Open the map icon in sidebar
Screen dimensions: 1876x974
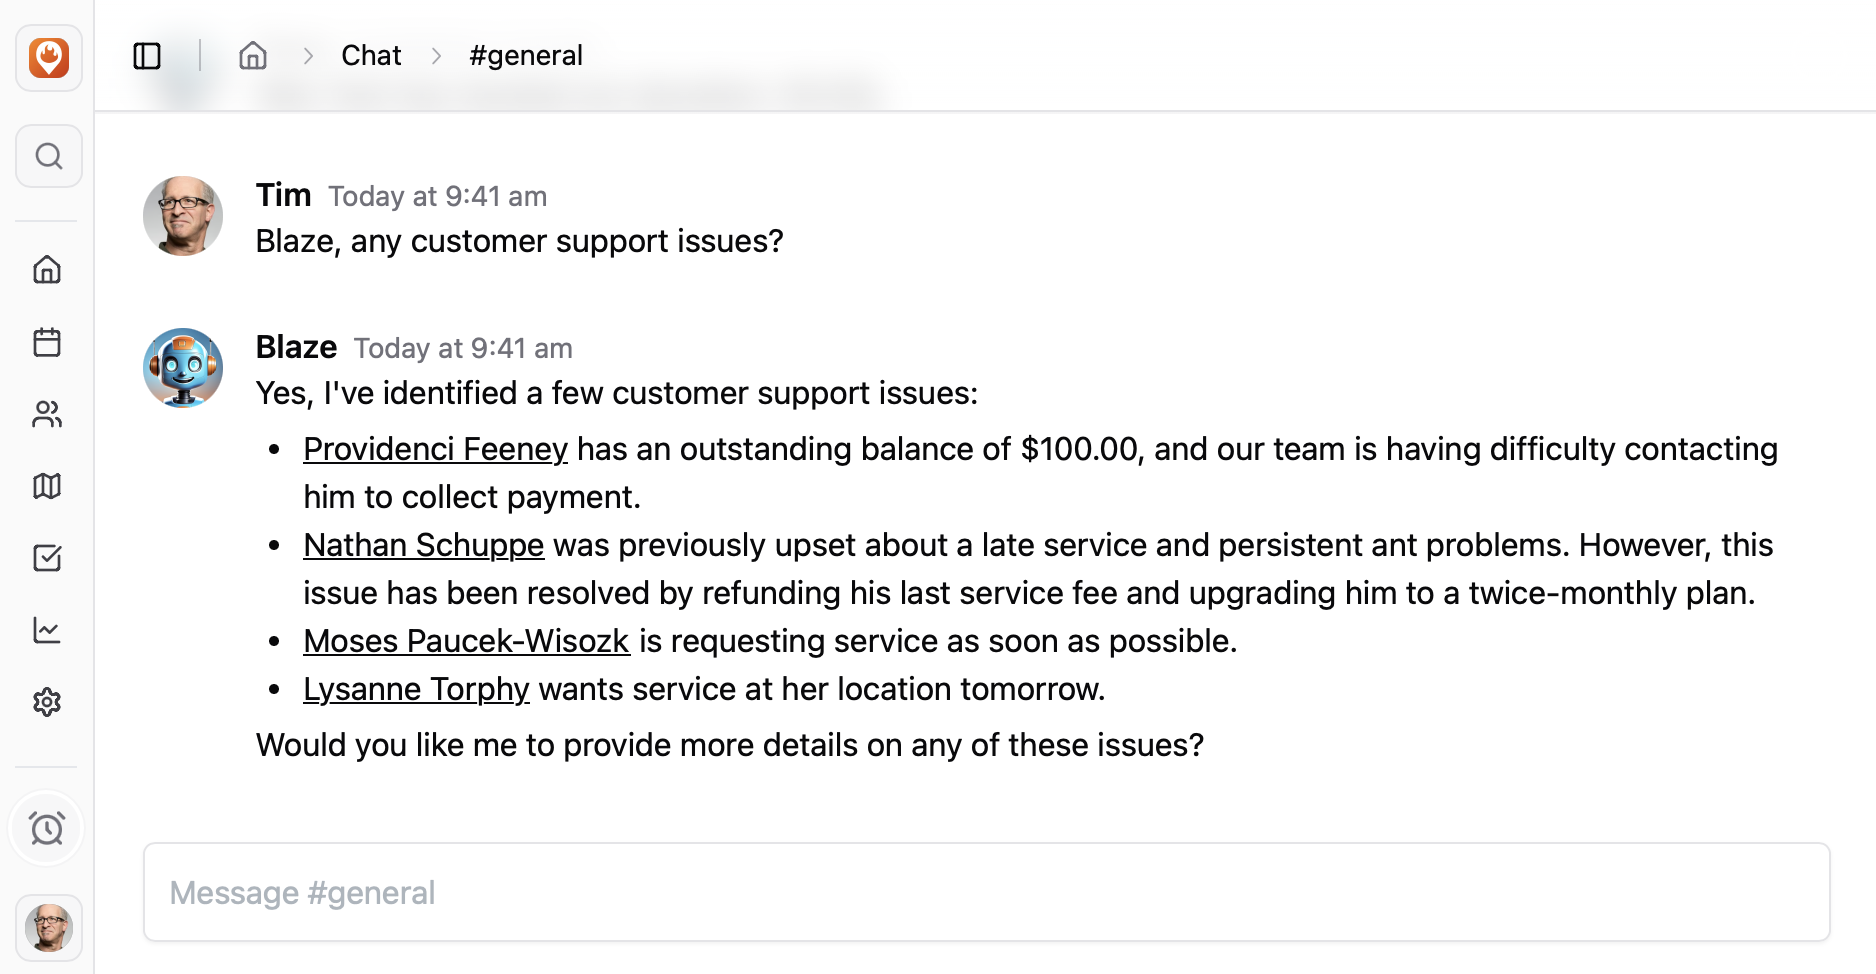pos(47,486)
